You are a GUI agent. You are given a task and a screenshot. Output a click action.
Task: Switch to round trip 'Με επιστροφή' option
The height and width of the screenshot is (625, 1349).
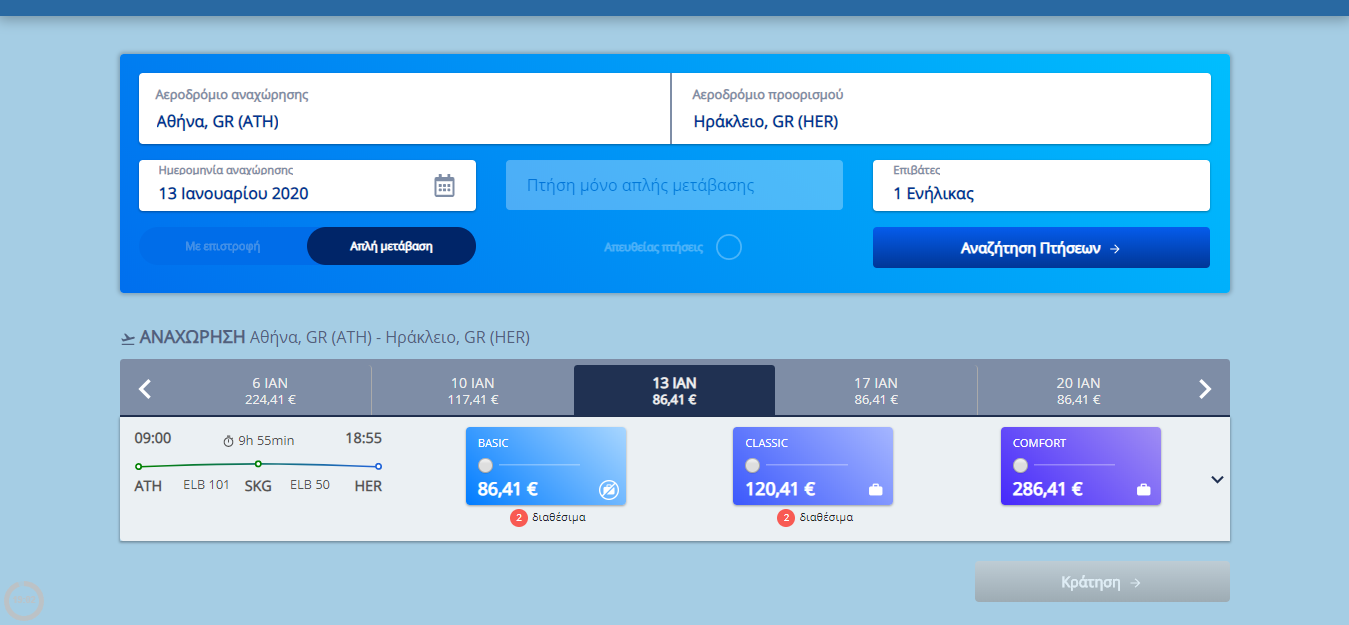pos(223,246)
